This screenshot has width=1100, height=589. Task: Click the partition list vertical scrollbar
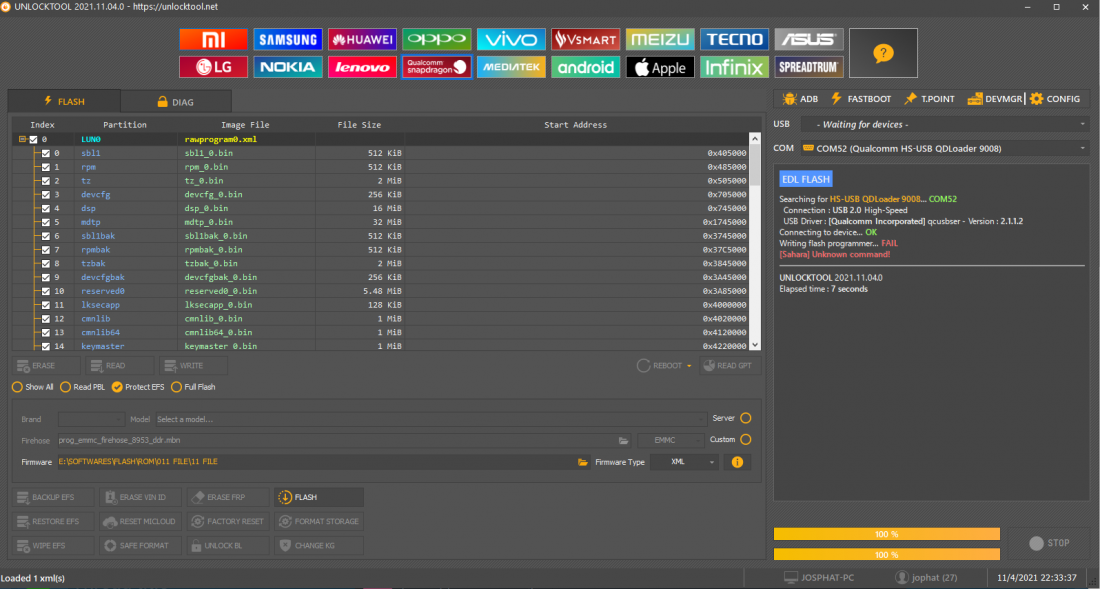(755, 241)
